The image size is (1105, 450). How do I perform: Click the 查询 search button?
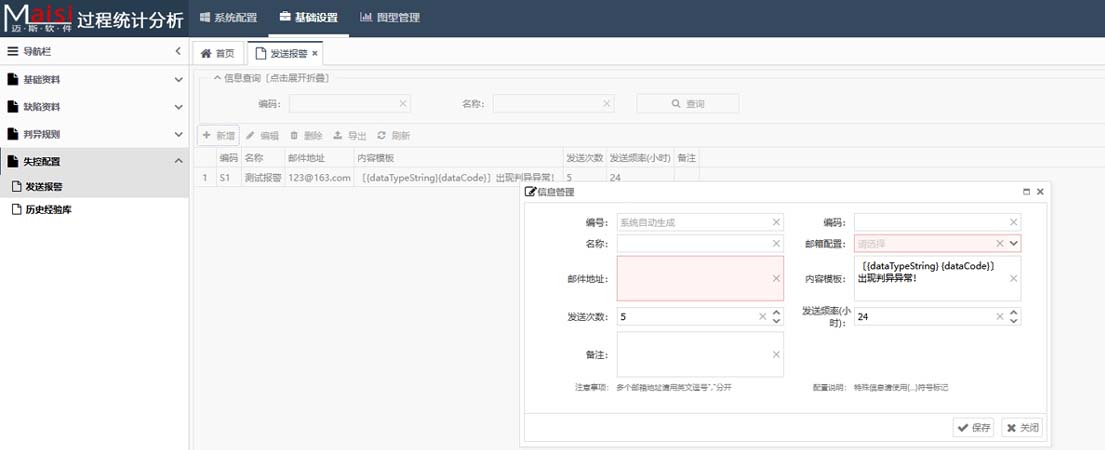688,103
